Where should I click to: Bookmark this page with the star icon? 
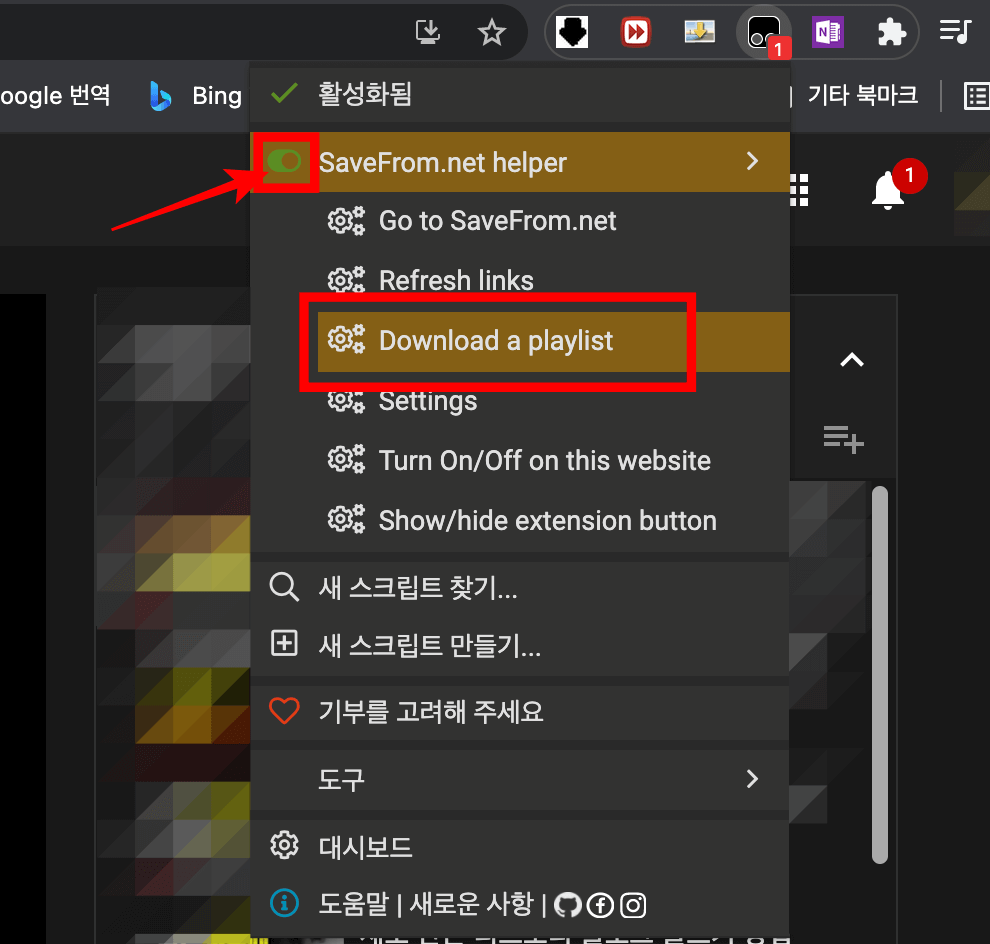[x=491, y=32]
